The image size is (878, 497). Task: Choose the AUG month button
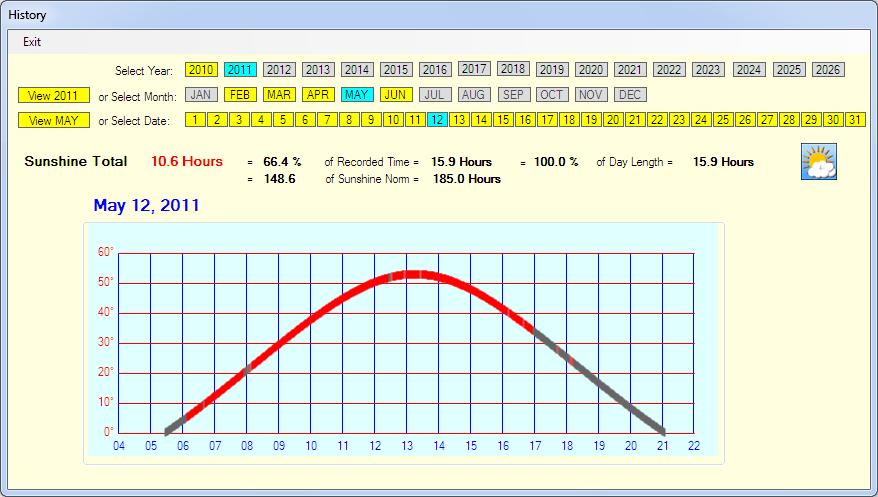[474, 95]
